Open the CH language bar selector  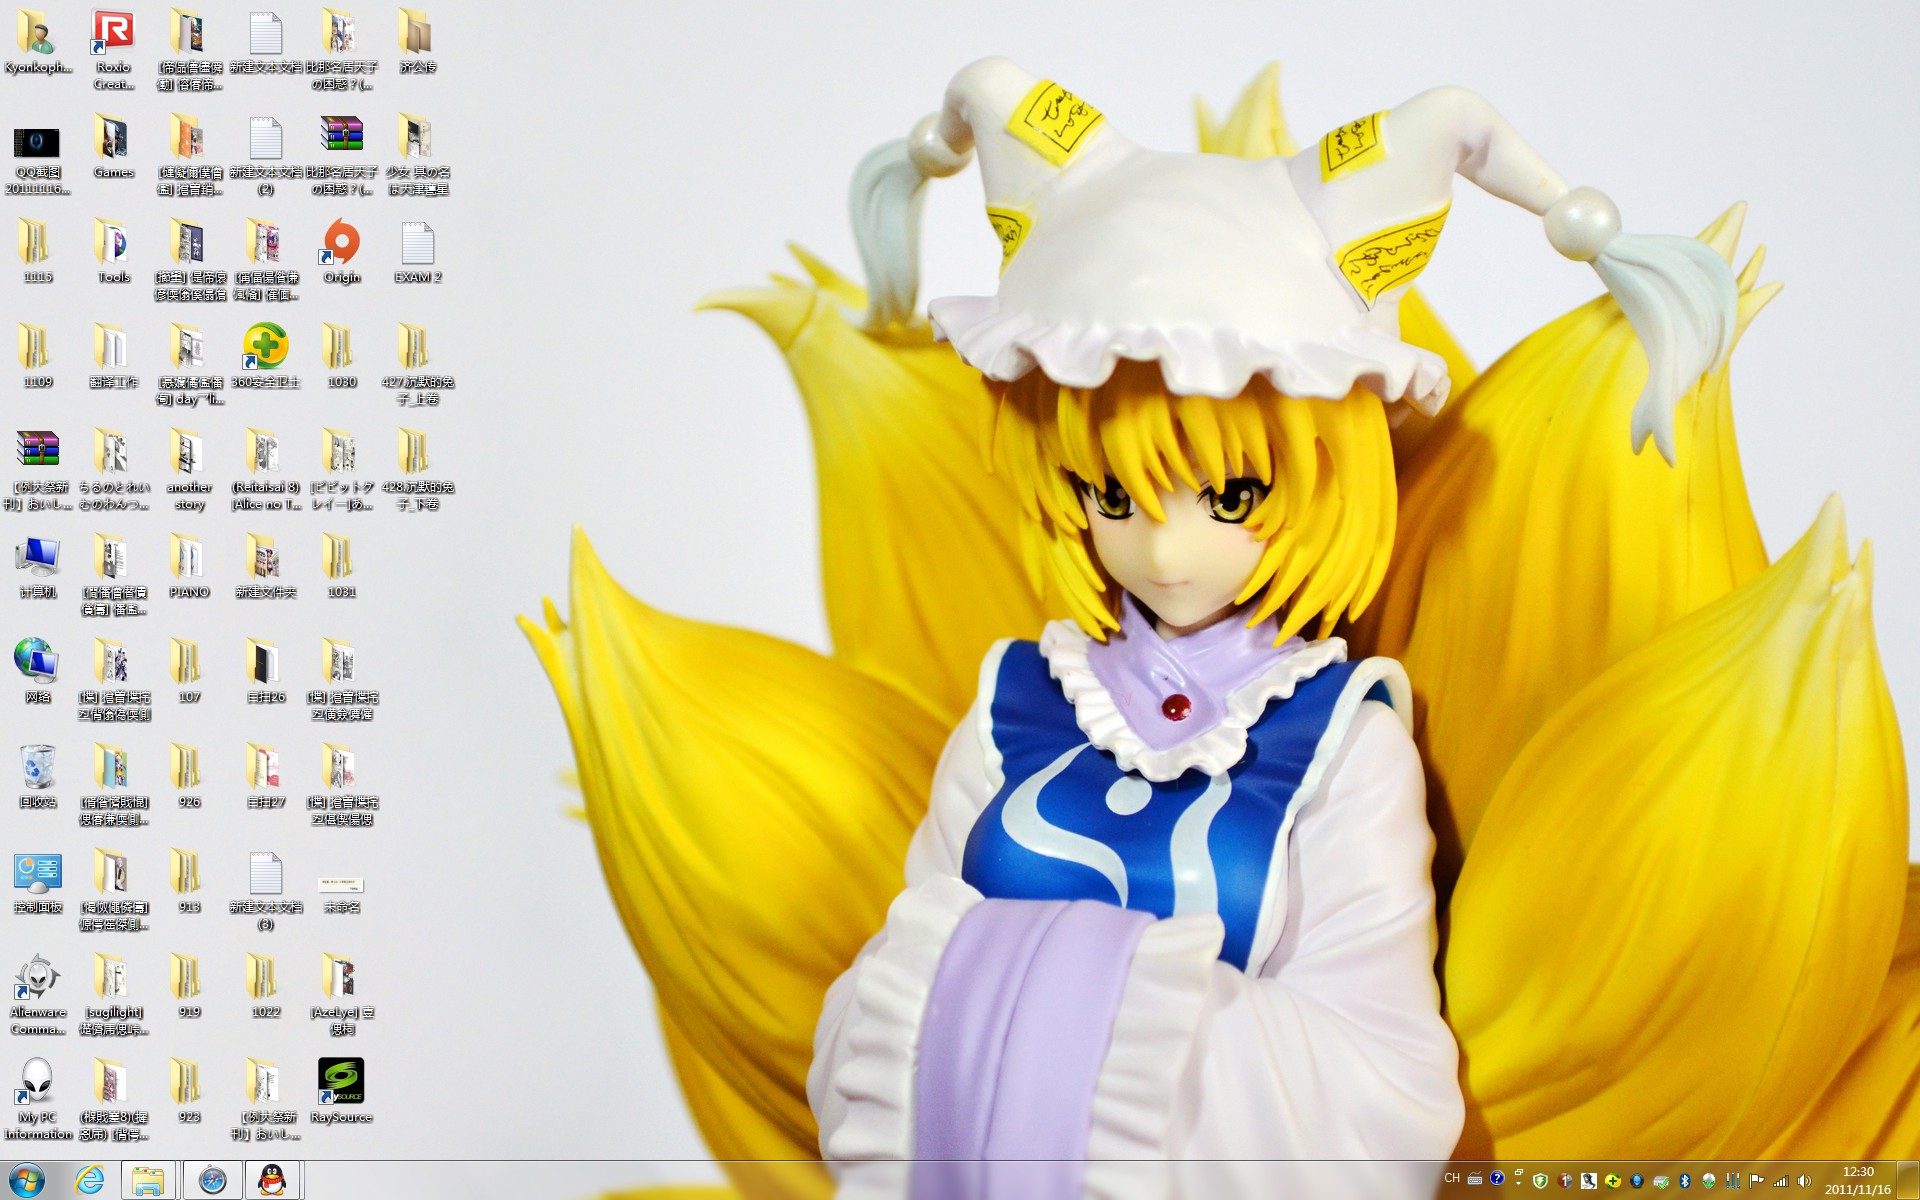click(x=1452, y=1178)
